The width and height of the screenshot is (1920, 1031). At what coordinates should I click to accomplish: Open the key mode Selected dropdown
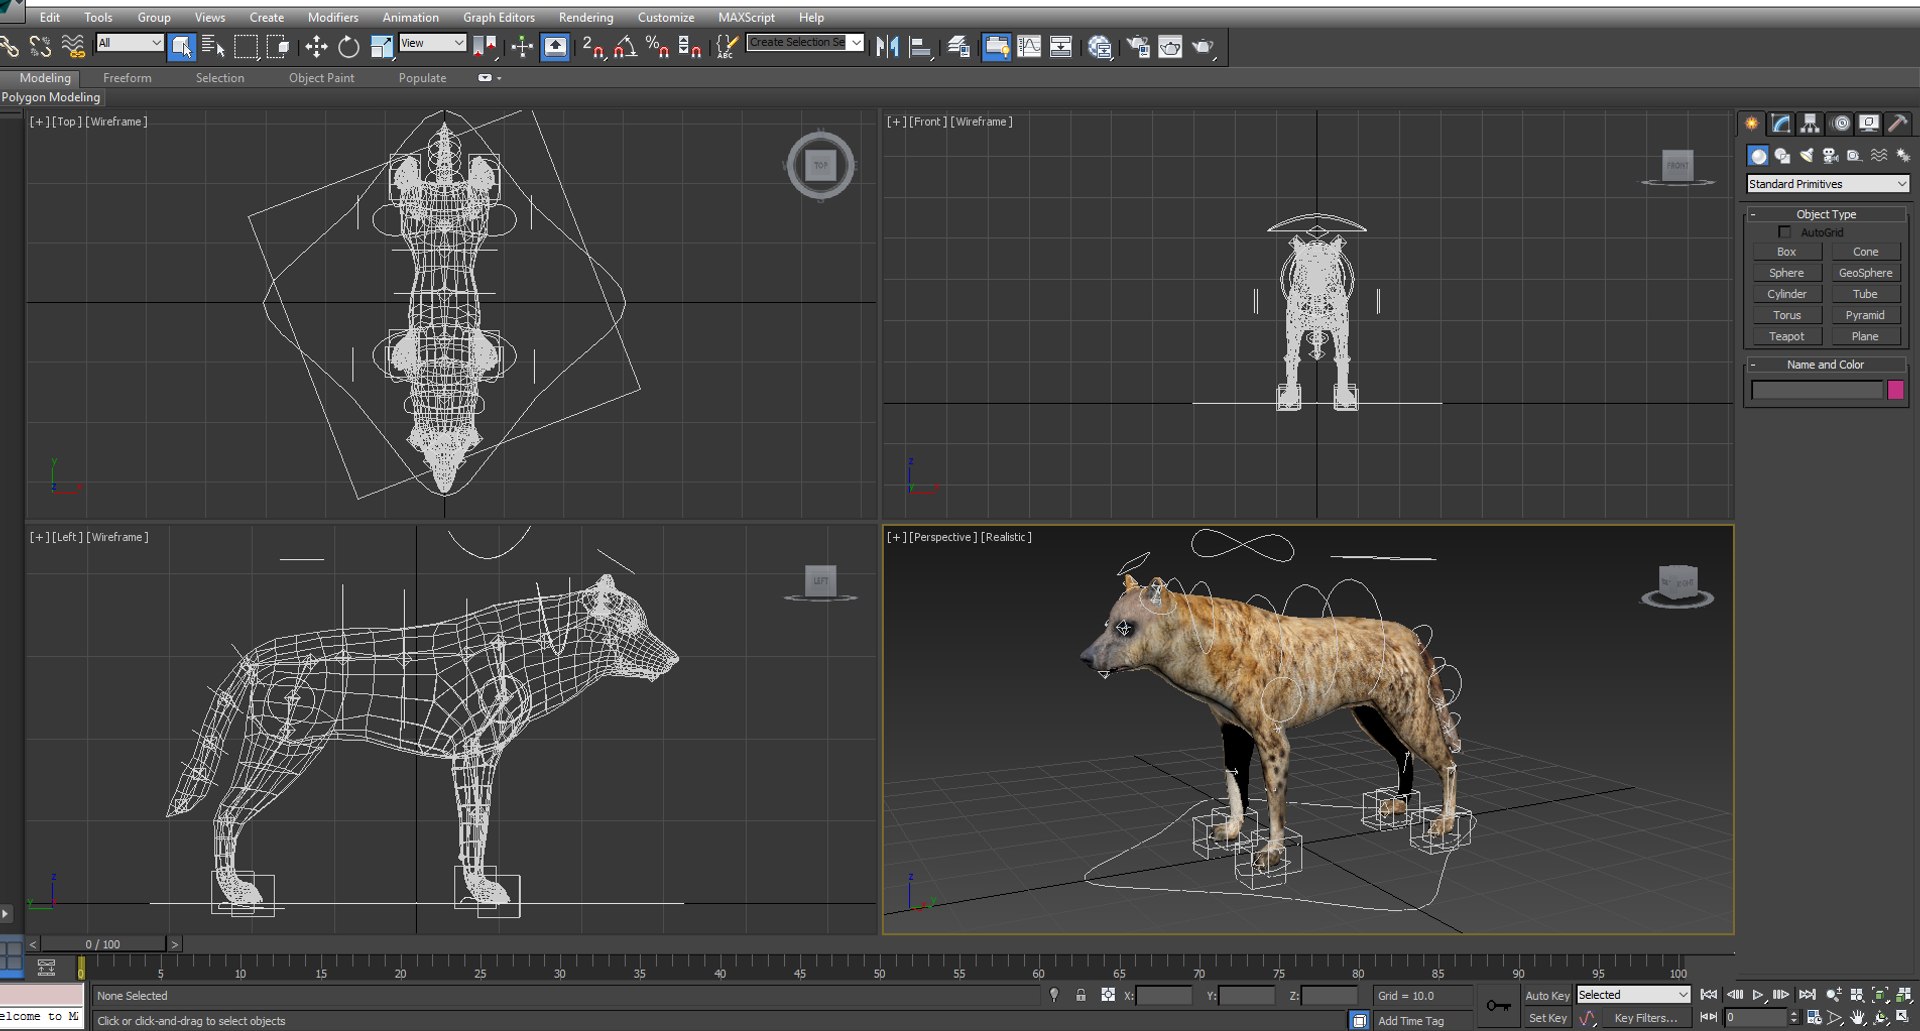[1633, 995]
